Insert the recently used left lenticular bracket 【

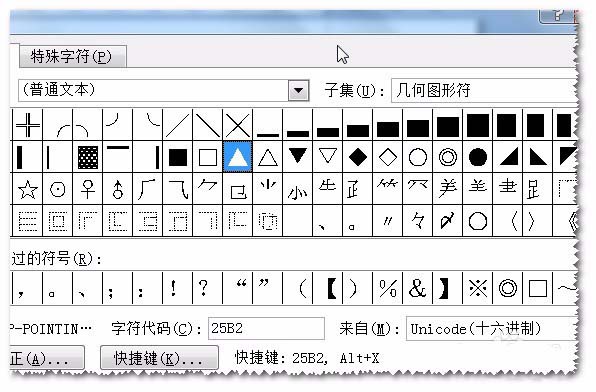pyautogui.click(x=328, y=288)
